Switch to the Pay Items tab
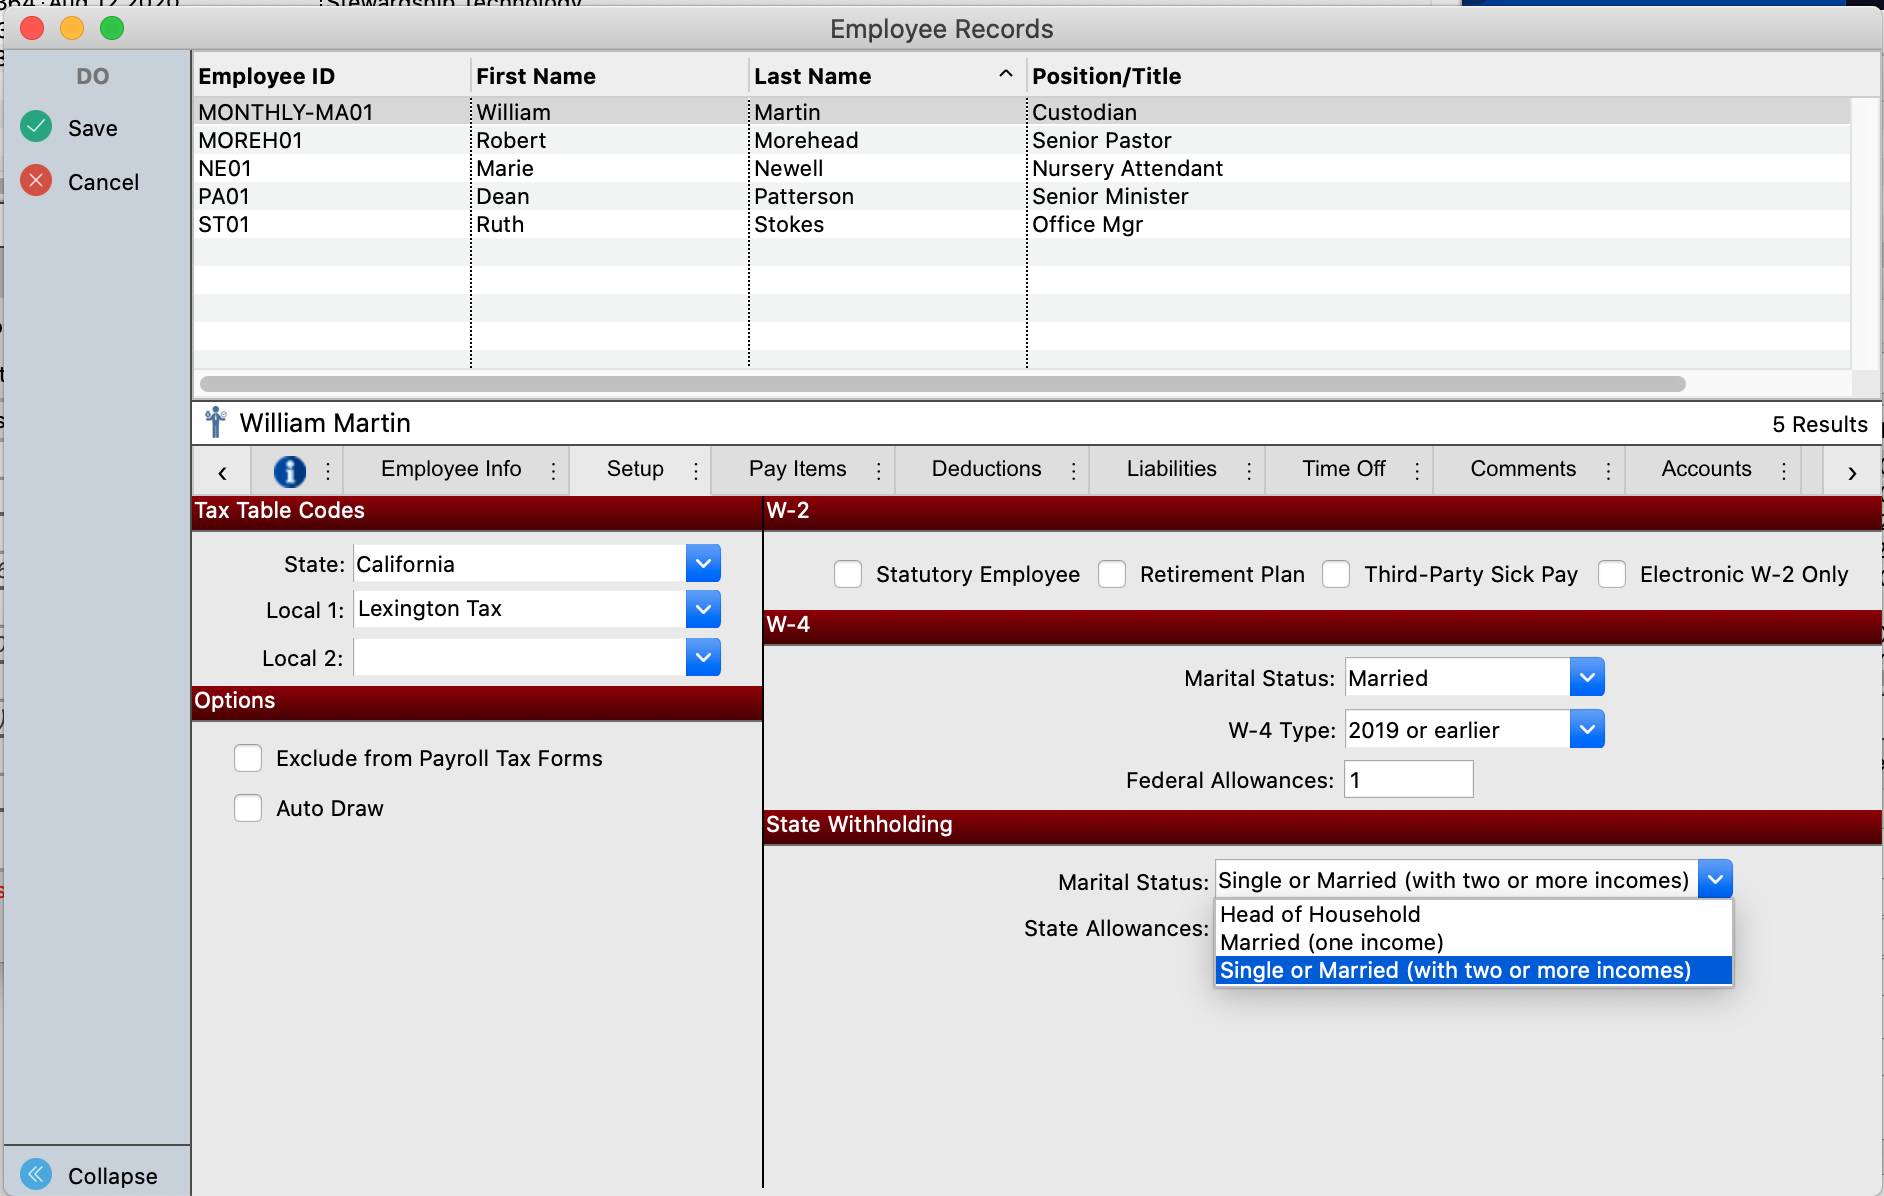1884x1196 pixels. pyautogui.click(x=797, y=469)
